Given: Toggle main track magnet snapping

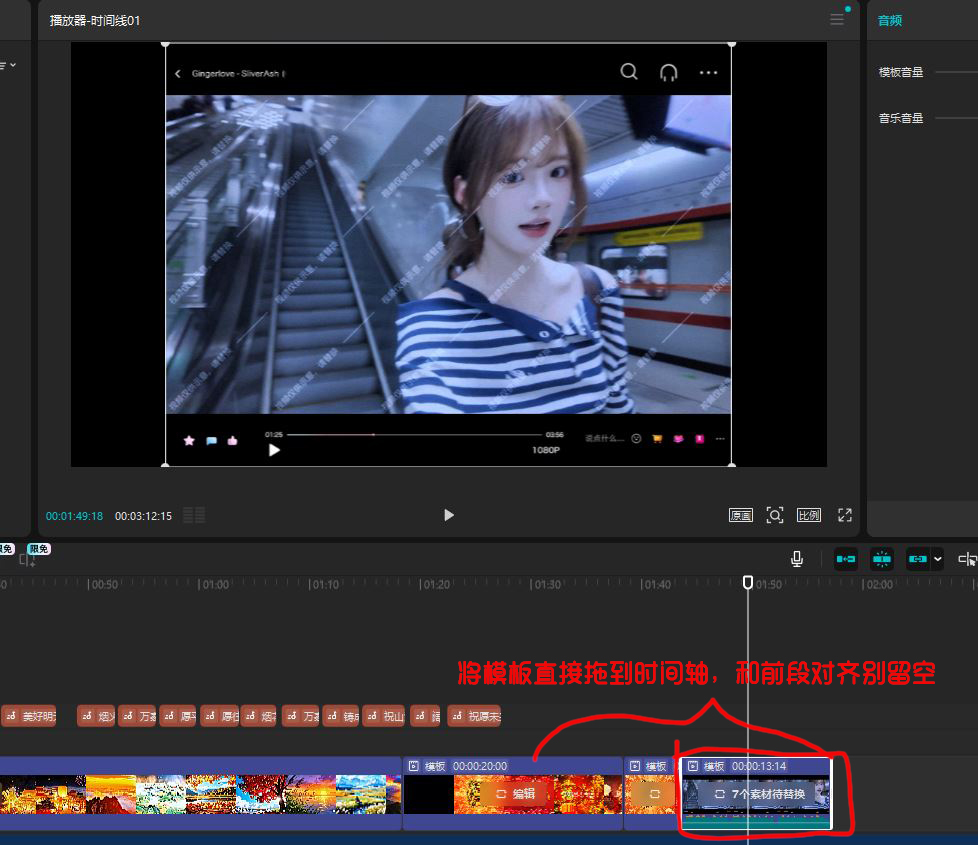Looking at the screenshot, I should (846, 559).
